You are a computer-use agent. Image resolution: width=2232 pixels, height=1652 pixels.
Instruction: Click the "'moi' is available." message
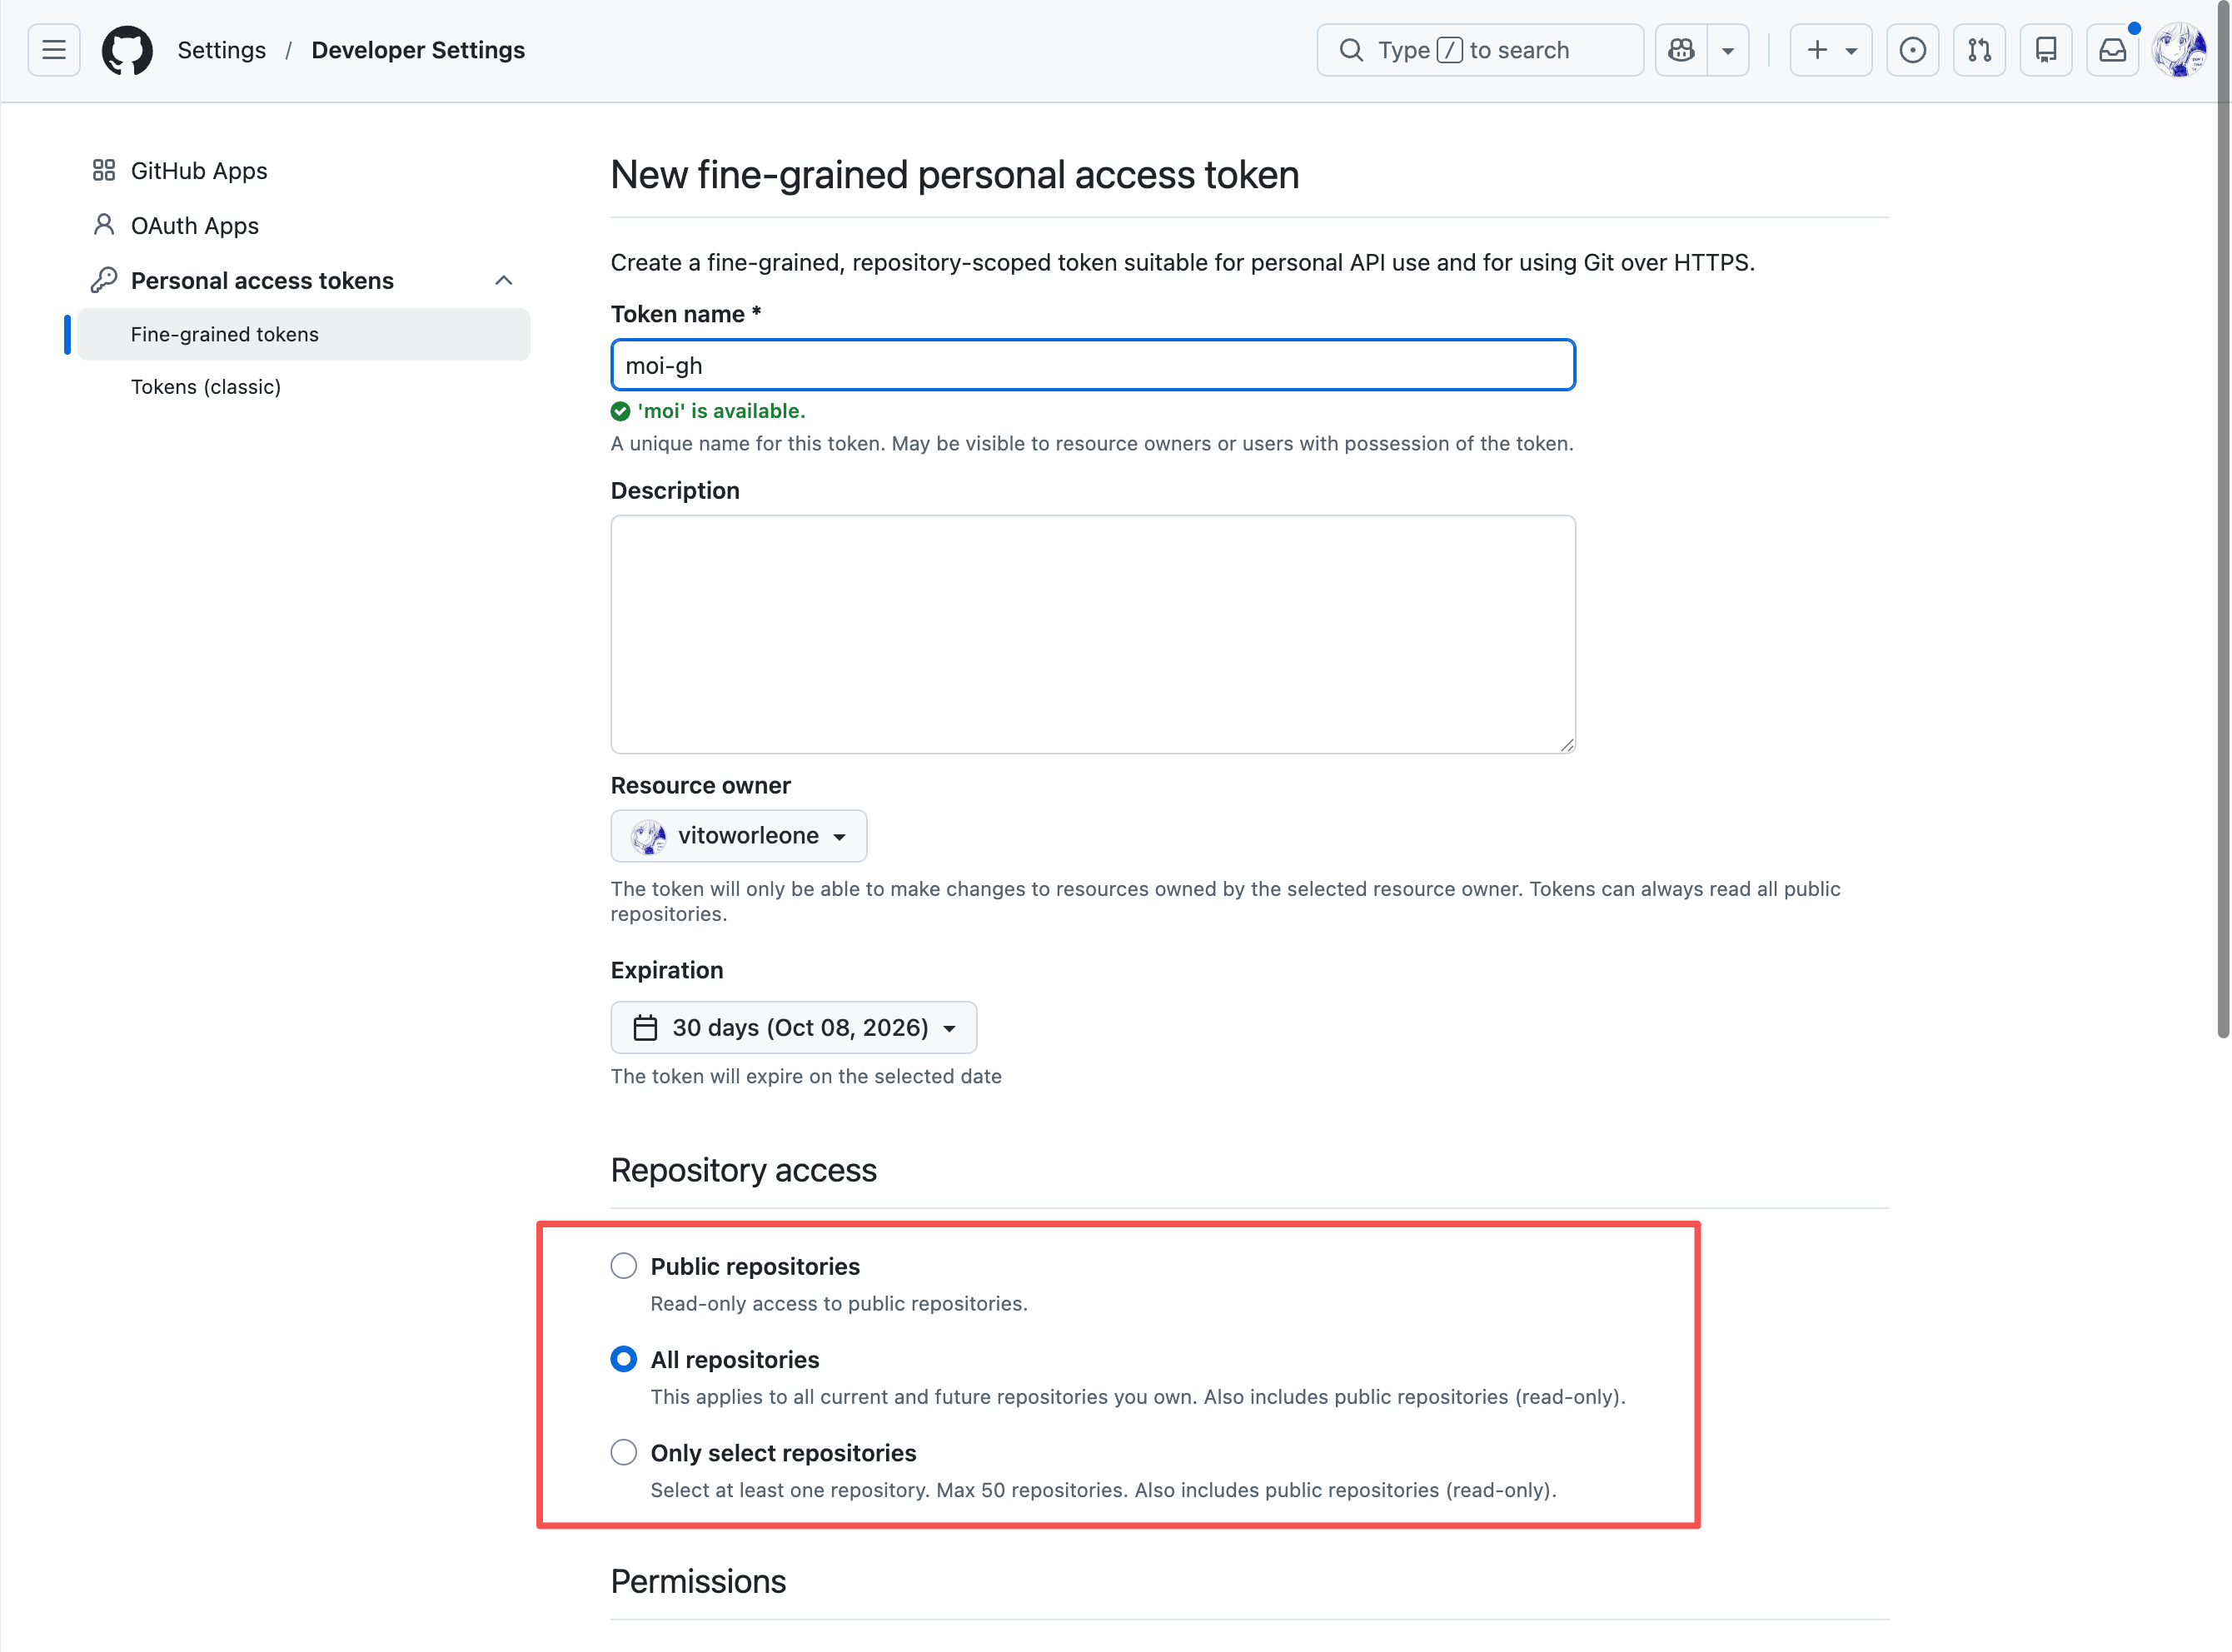[721, 411]
